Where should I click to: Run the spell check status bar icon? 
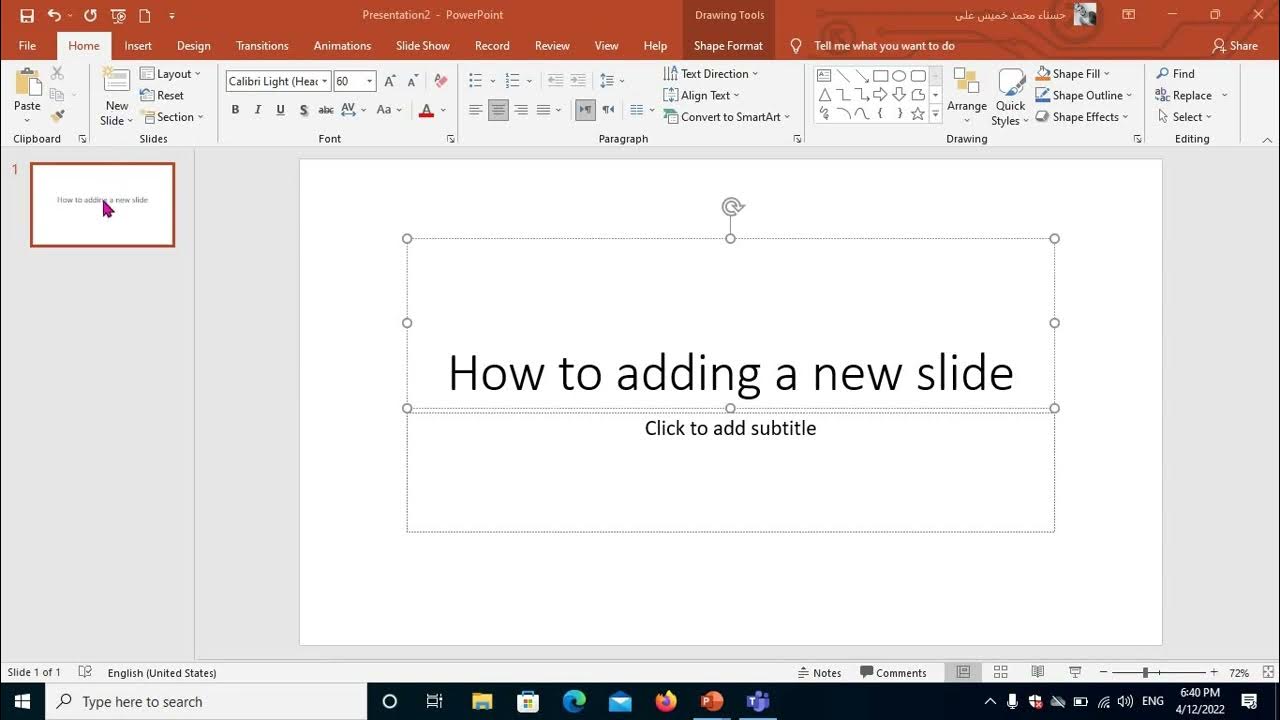[x=85, y=673]
